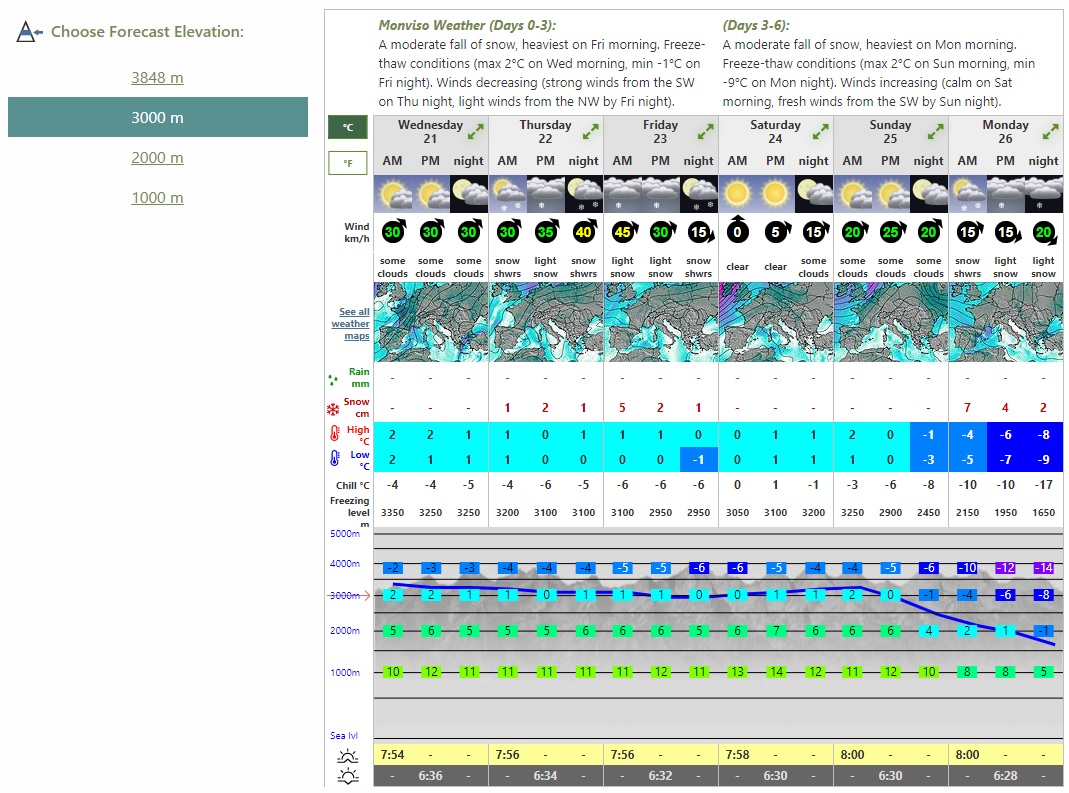The image size is (1069, 793).
Task: Switch temperature units to °F
Action: (x=348, y=163)
